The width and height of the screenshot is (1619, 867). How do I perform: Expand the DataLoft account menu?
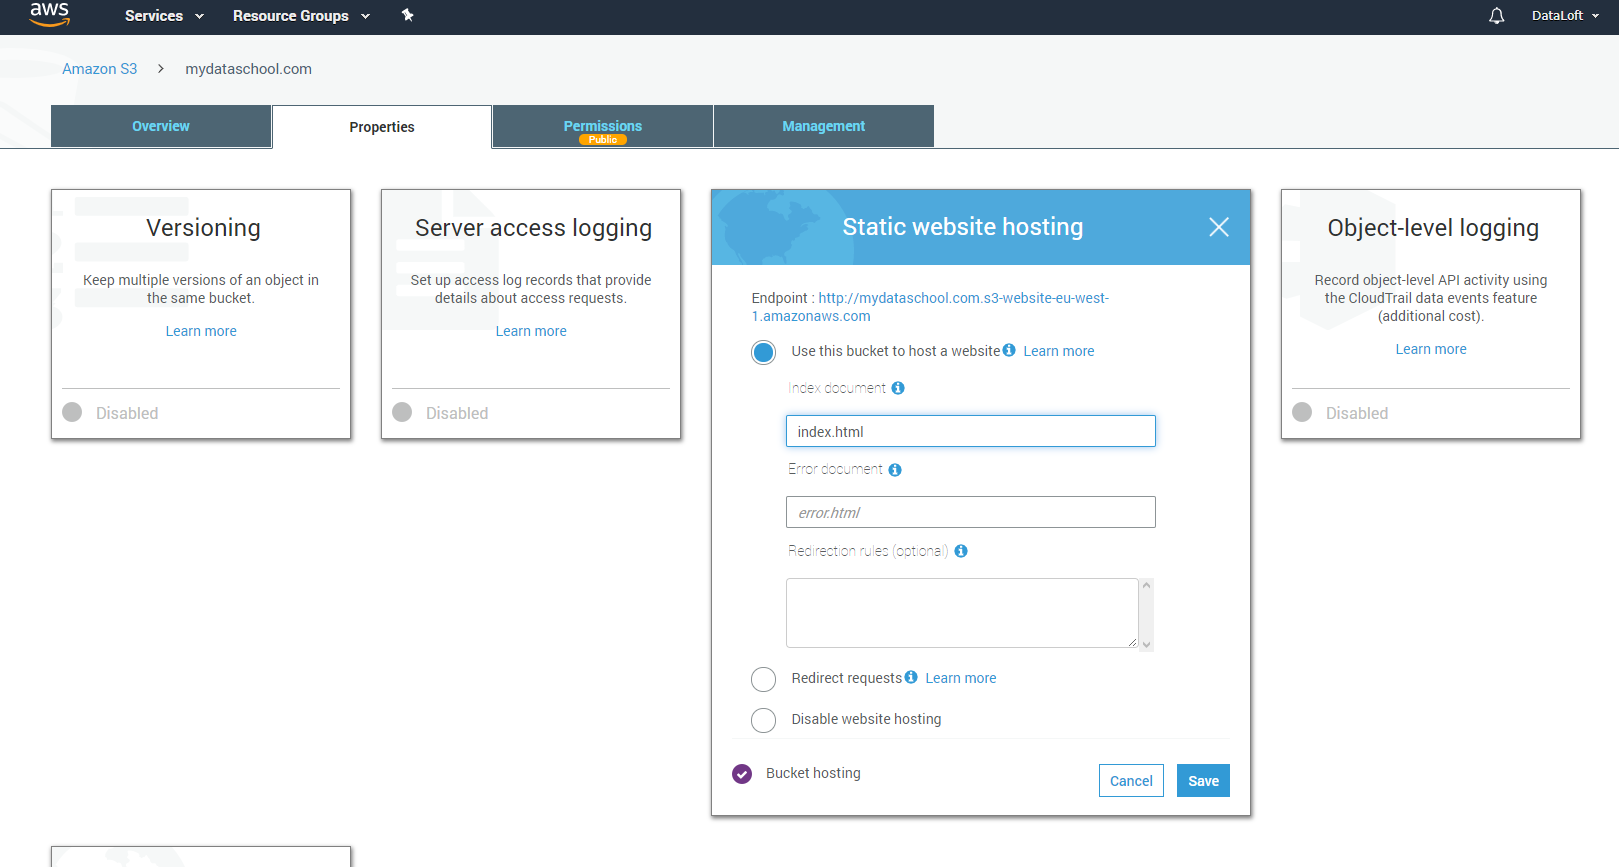click(x=1565, y=16)
